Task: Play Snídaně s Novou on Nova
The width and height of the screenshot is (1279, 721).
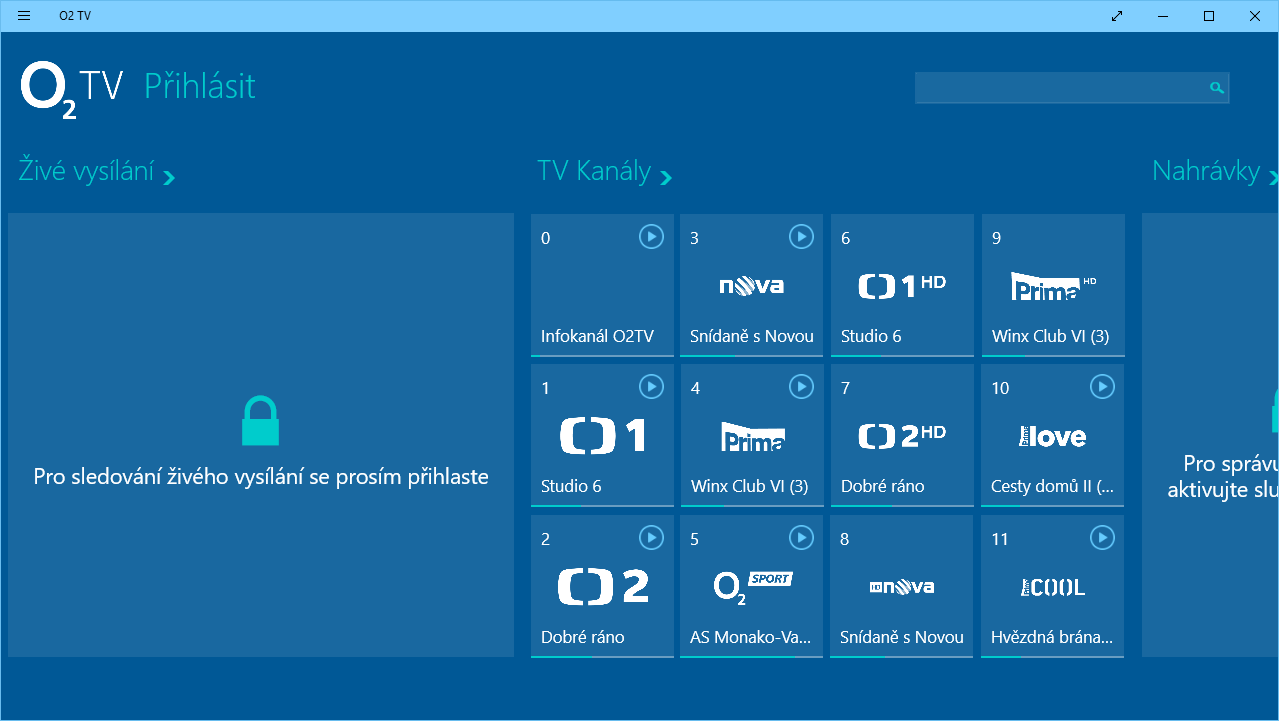Action: point(801,237)
